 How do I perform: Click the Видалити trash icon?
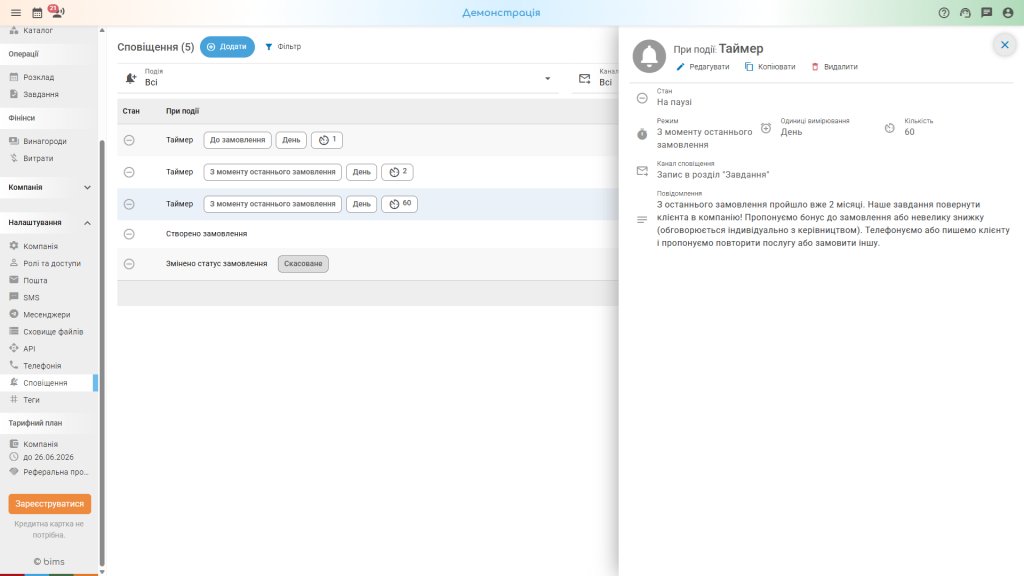coord(815,67)
